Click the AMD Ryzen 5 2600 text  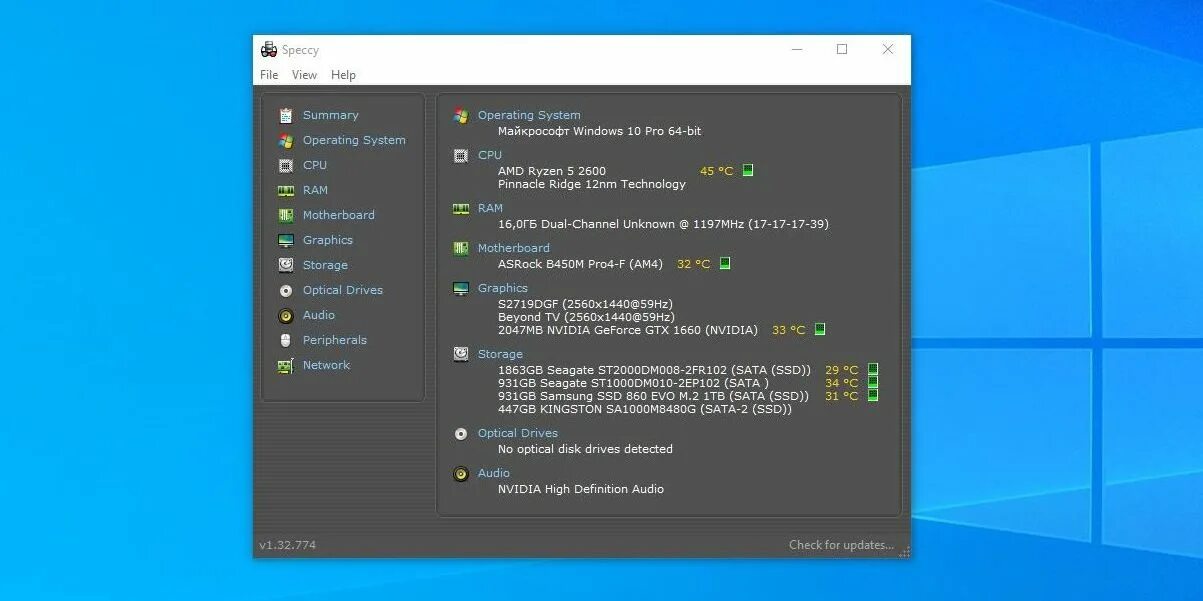tap(552, 171)
